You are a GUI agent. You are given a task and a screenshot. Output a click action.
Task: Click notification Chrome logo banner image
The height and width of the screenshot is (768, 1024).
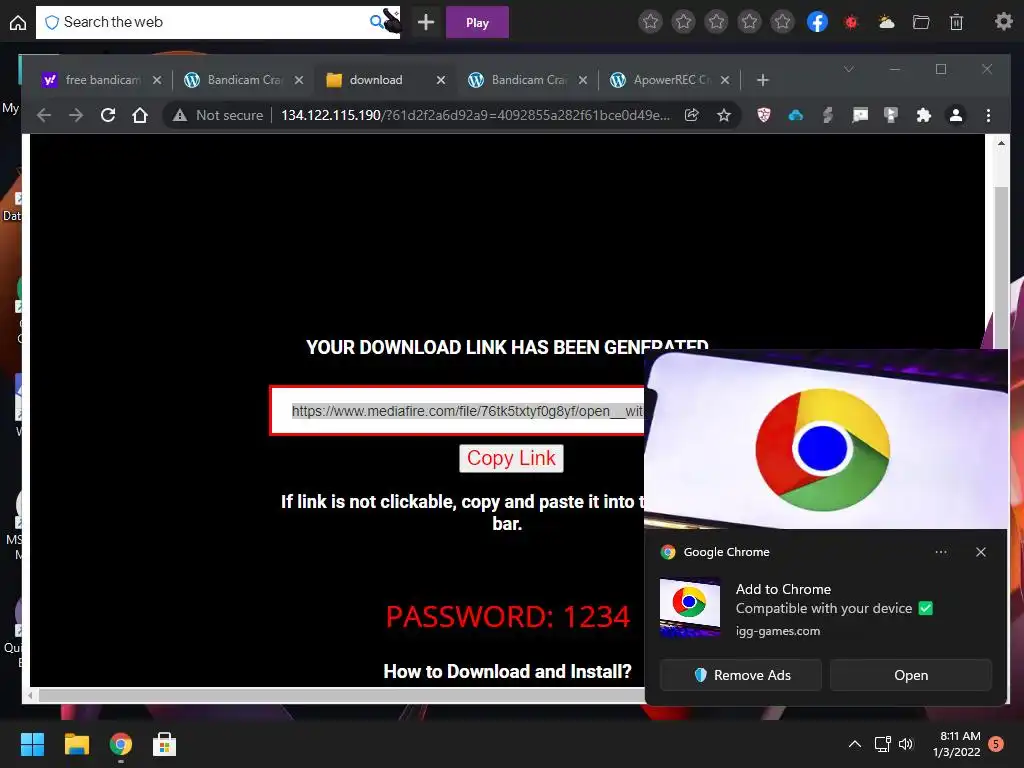point(825,440)
